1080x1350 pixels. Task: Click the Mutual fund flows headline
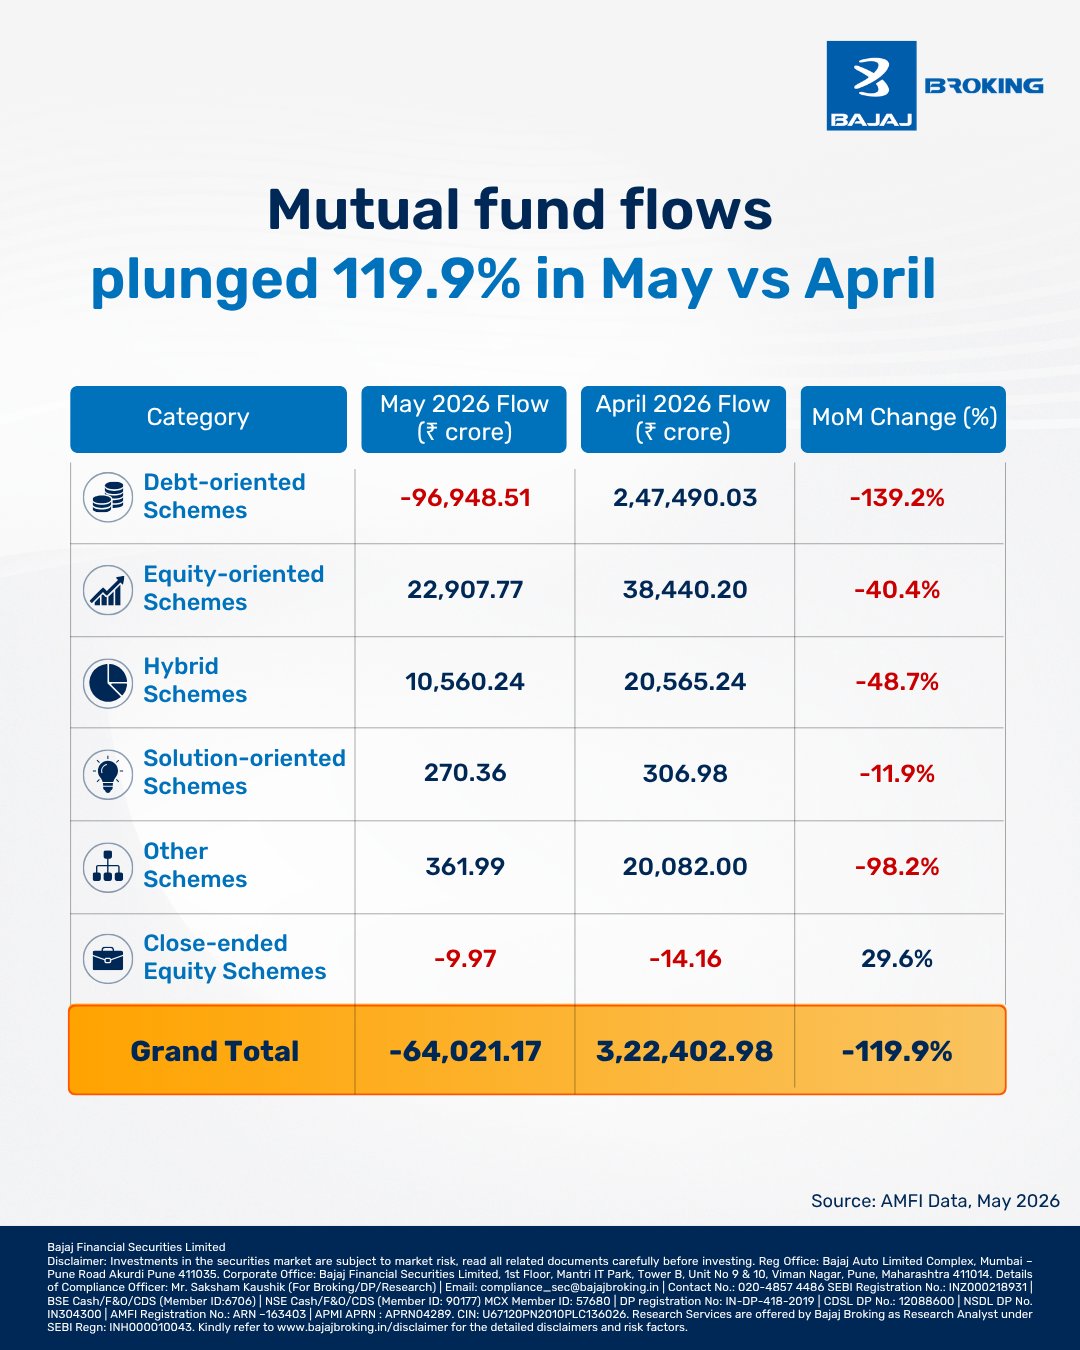pyautogui.click(x=520, y=210)
